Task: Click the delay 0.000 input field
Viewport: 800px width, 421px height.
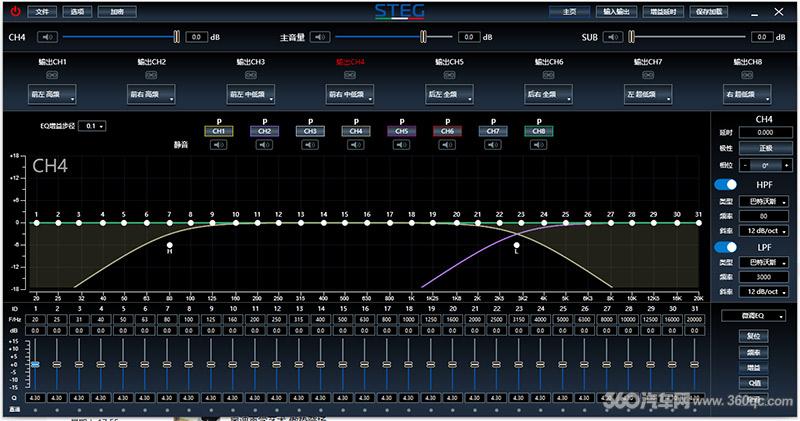Action: click(x=764, y=132)
